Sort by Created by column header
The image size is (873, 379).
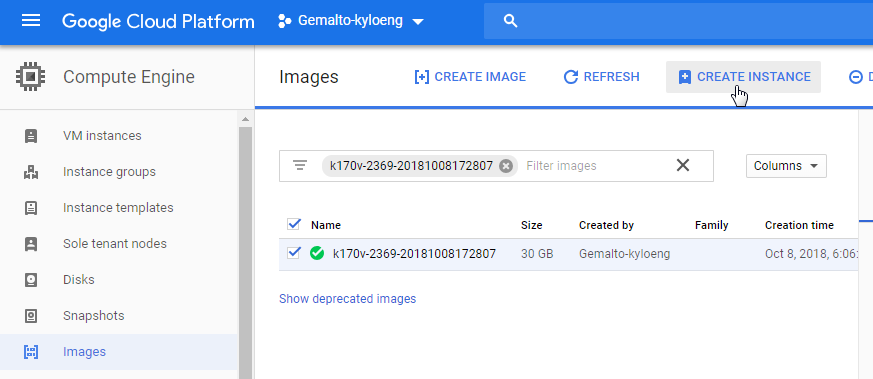(x=606, y=225)
